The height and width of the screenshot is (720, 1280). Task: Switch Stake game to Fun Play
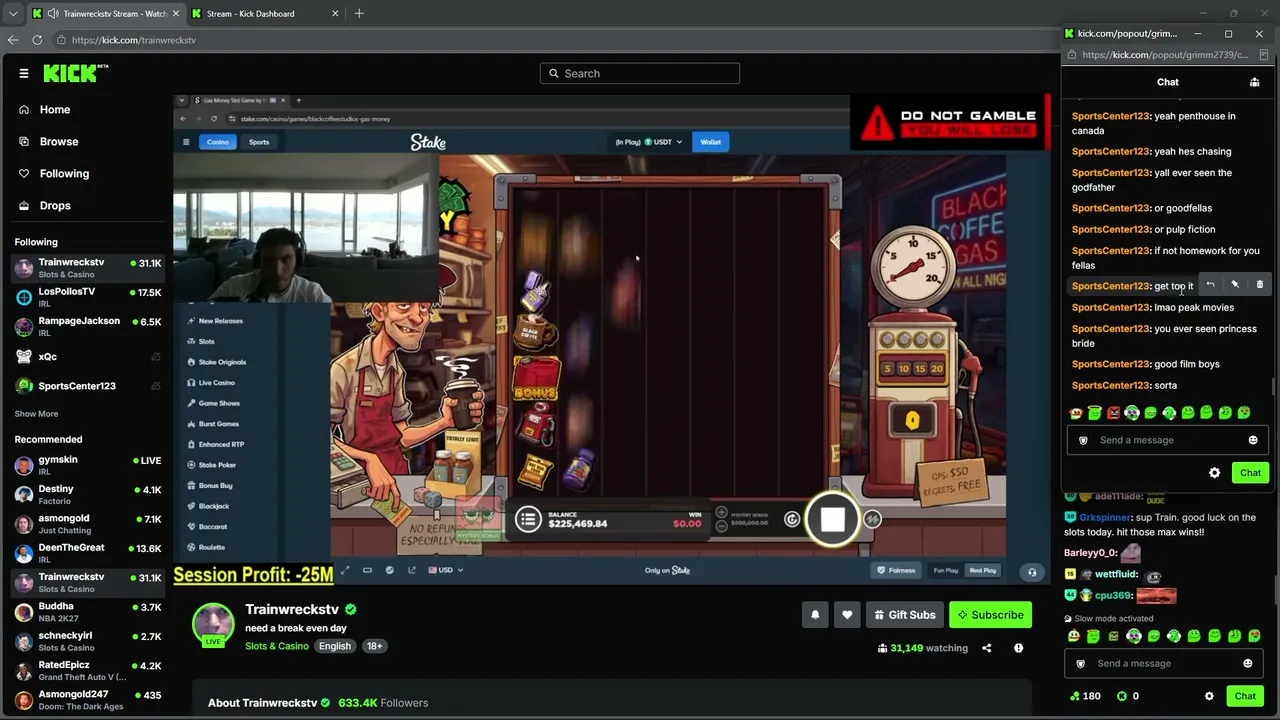pyautogui.click(x=945, y=570)
